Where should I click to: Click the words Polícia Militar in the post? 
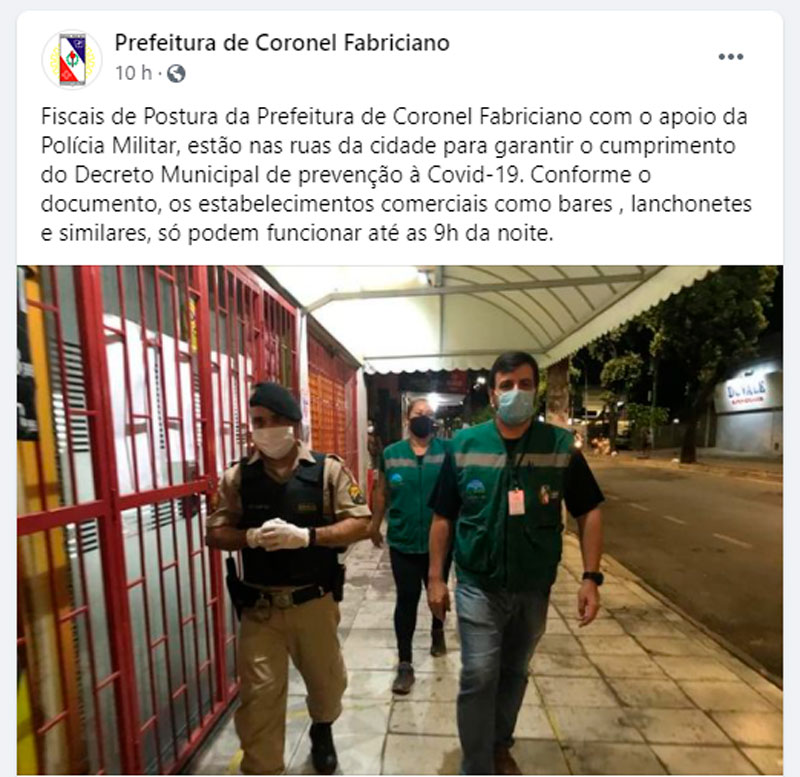coord(108,146)
